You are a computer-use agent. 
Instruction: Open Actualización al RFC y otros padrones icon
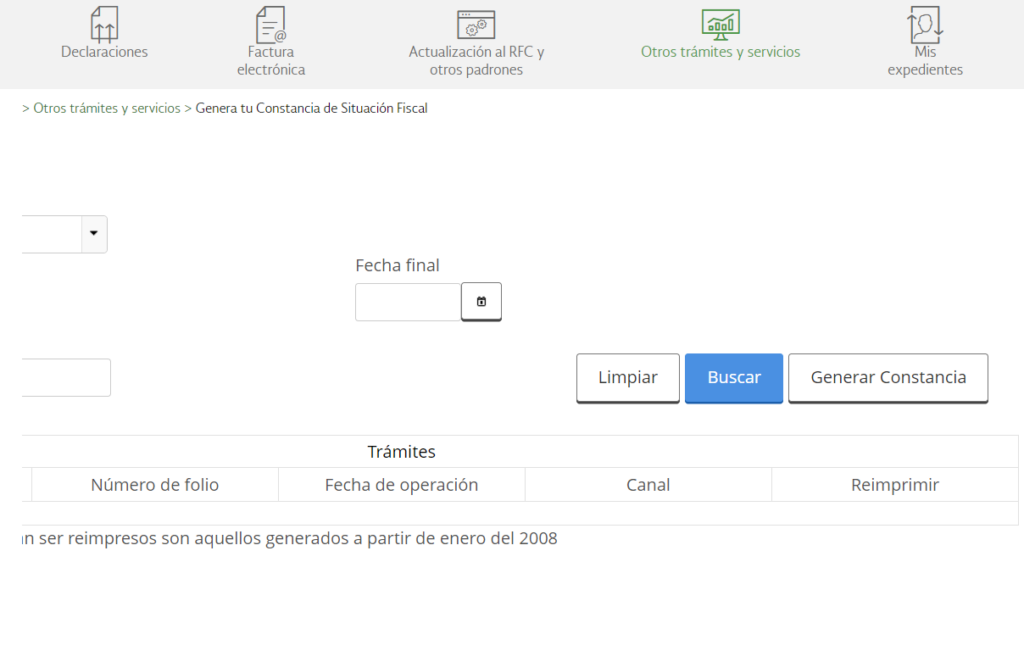pos(474,24)
